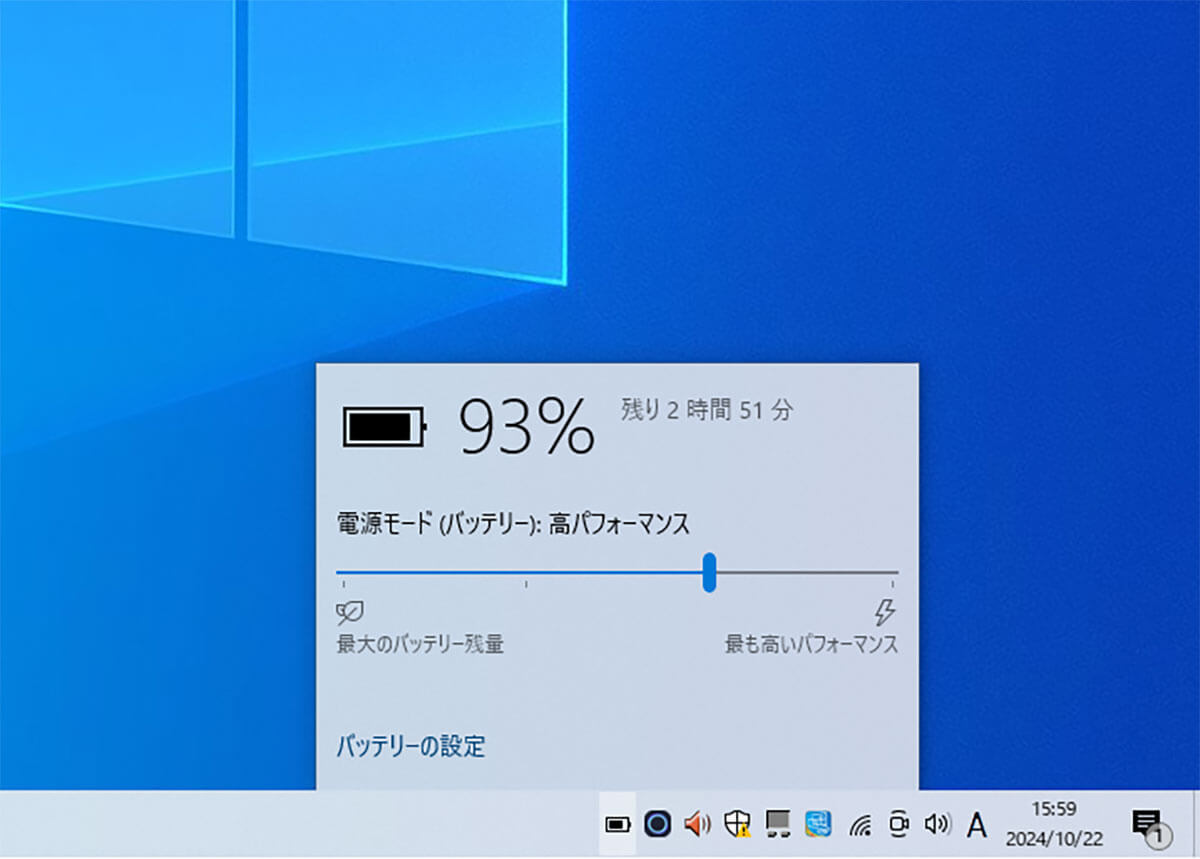Click the 最大のバッテリー残量 label
Screen dimensions: 1200x859
point(420,644)
